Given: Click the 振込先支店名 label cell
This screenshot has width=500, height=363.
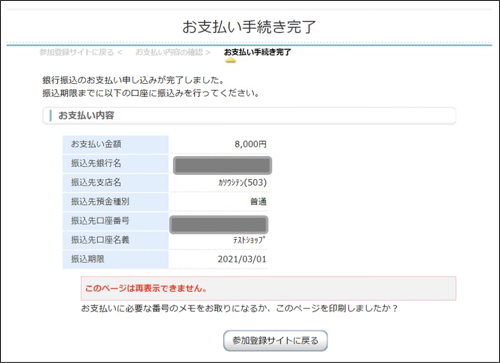Looking at the screenshot, I should [116, 183].
